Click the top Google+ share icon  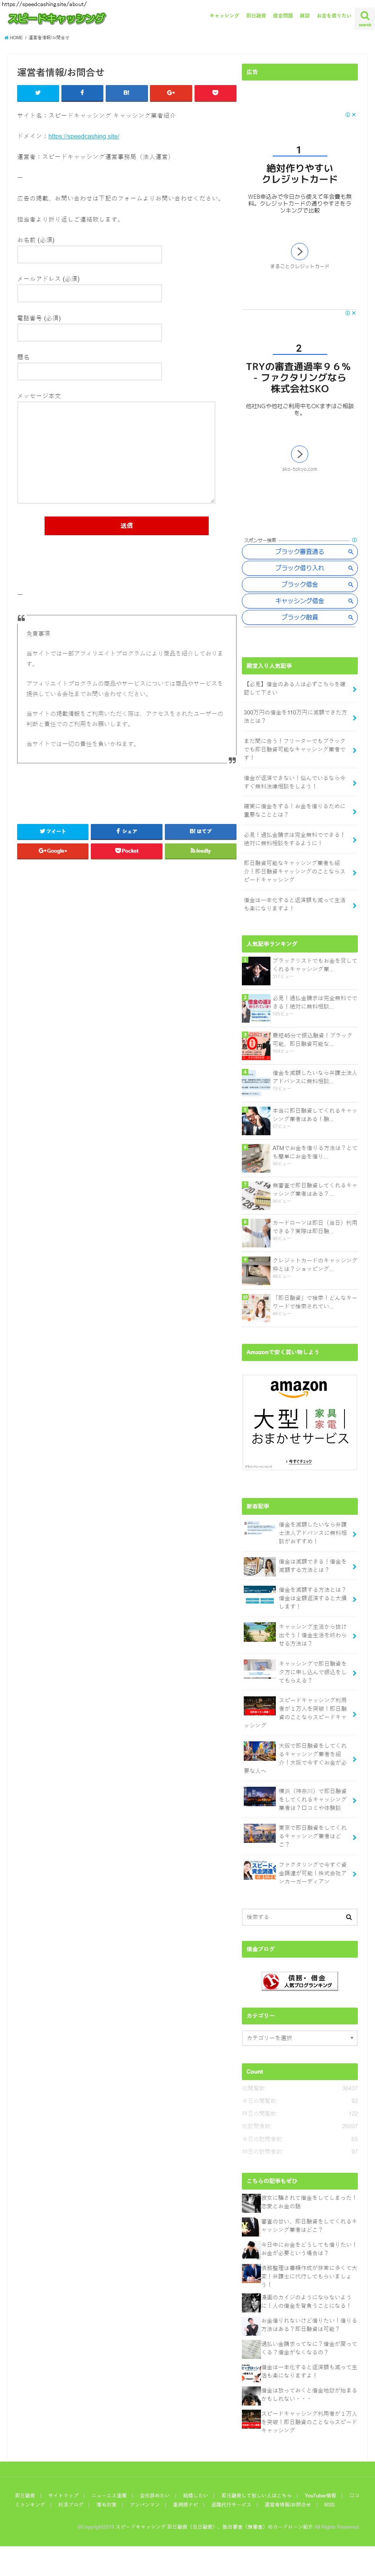point(170,93)
